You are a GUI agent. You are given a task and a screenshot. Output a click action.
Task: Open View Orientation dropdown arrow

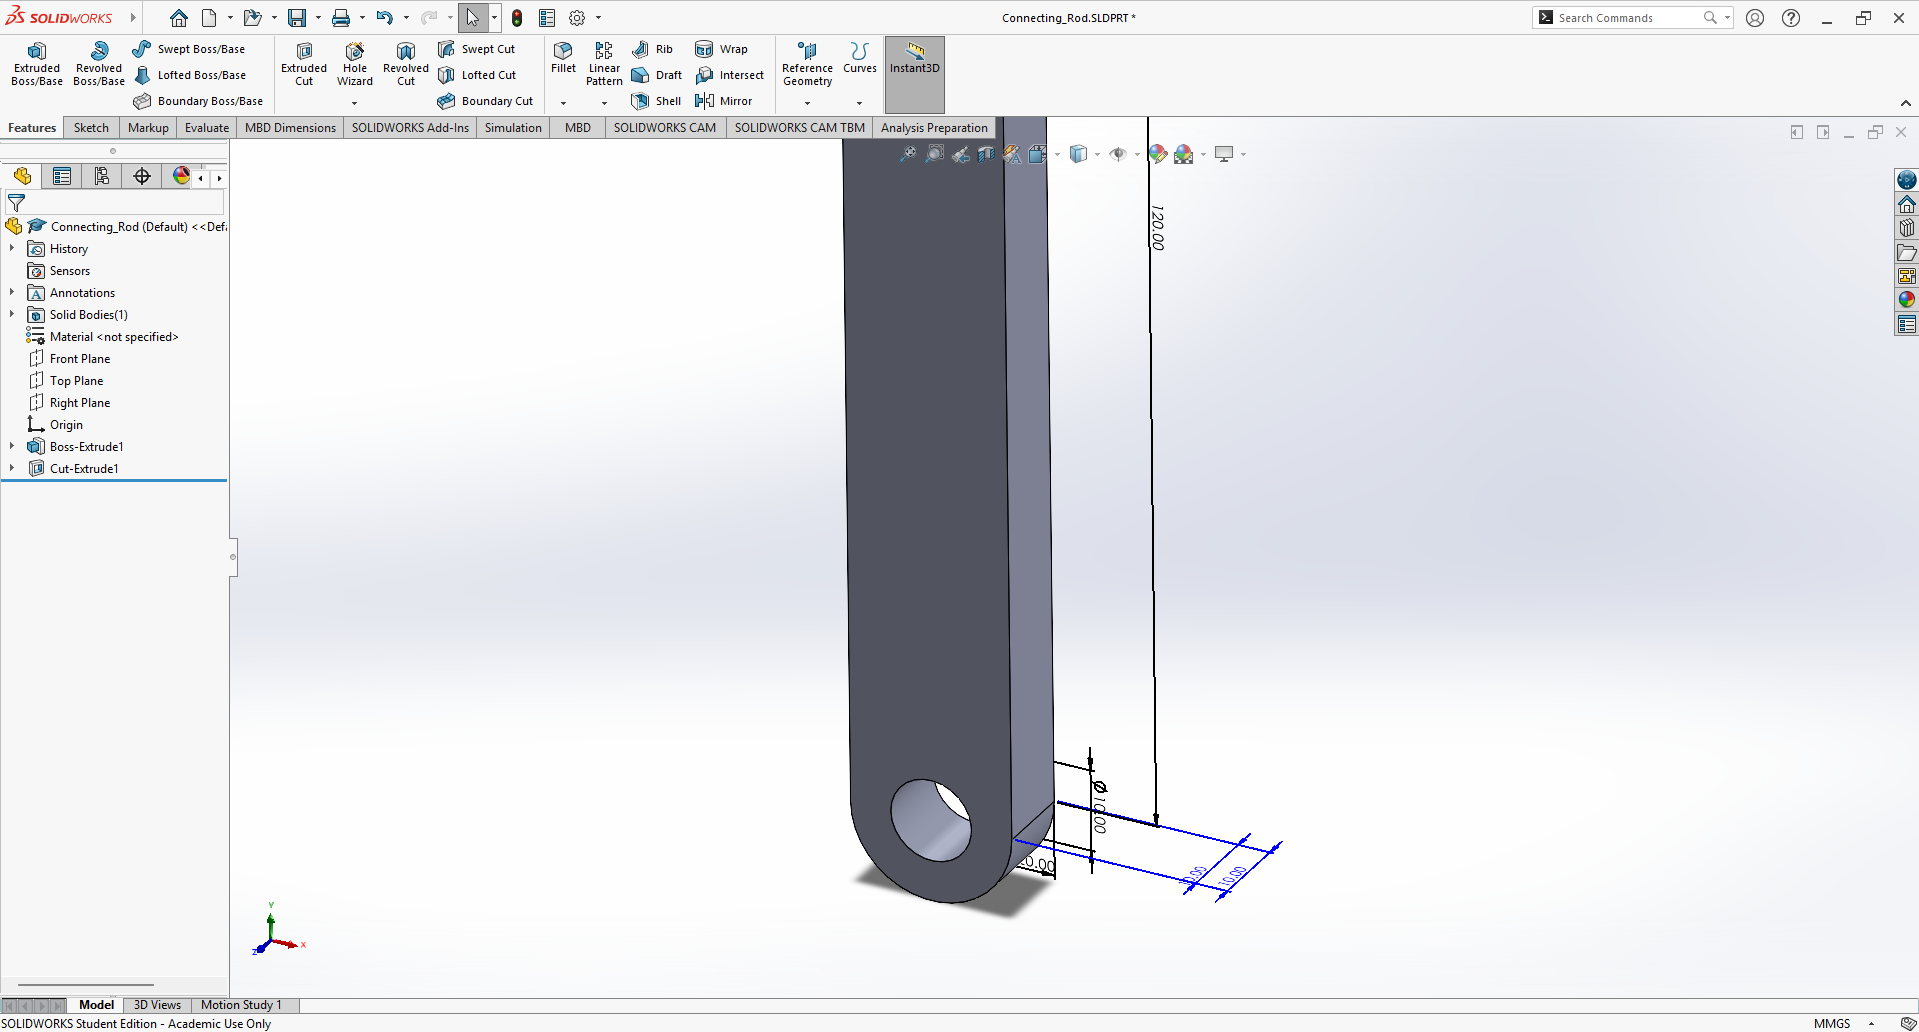coord(1057,154)
